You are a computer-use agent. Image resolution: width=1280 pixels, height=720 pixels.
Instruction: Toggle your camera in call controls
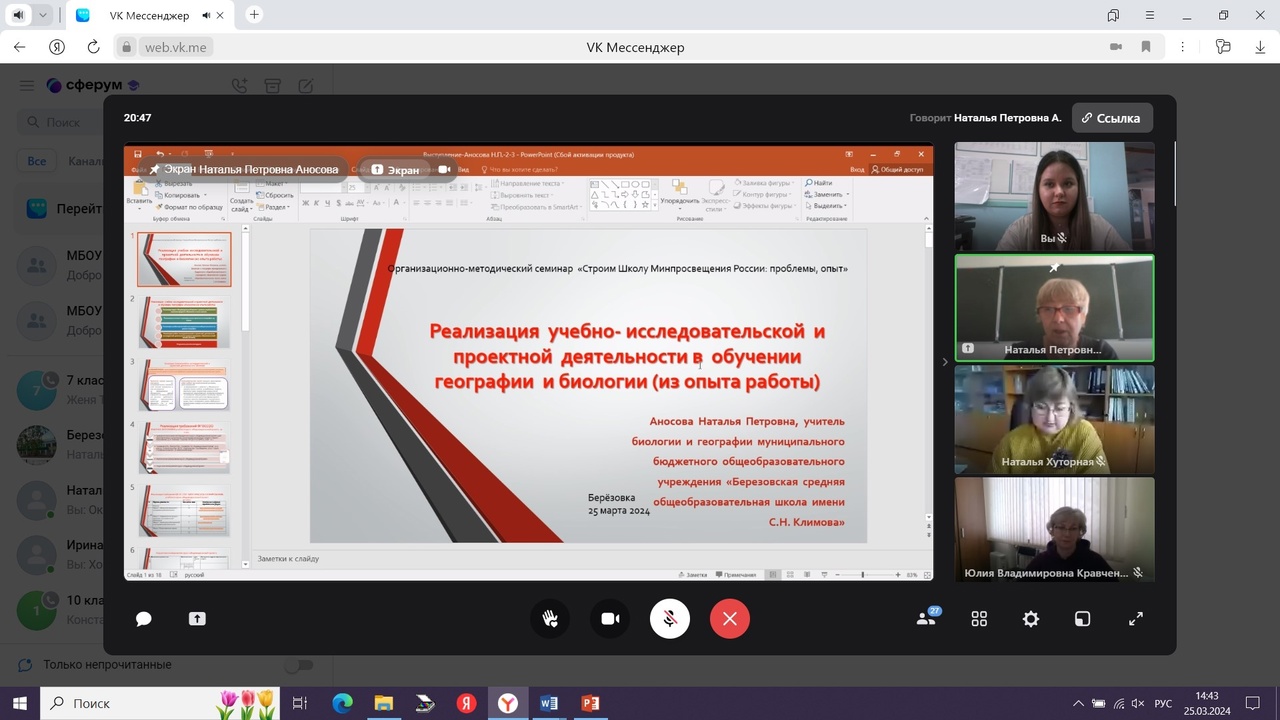click(x=610, y=619)
